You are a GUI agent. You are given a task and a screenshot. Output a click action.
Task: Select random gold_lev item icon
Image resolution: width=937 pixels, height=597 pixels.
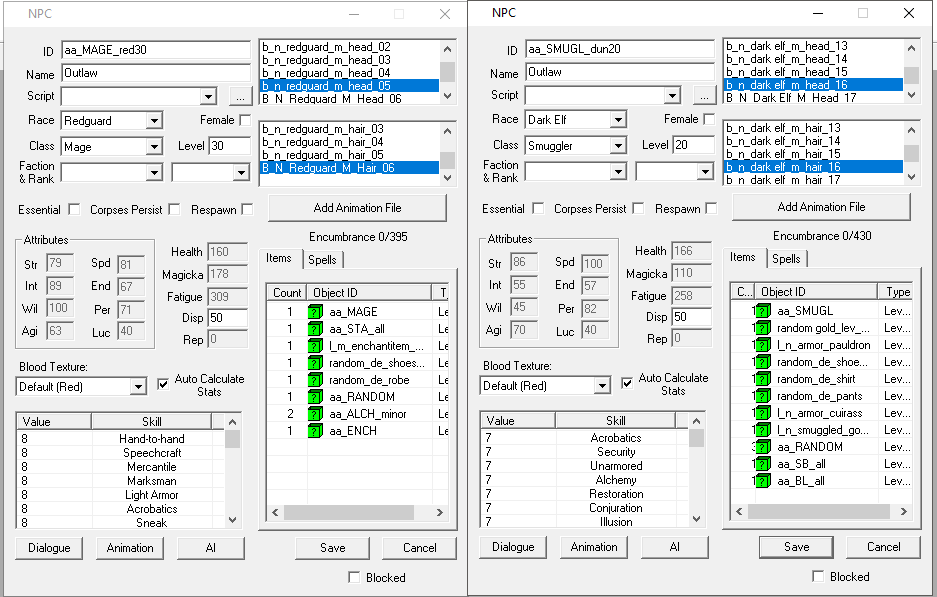pos(763,328)
